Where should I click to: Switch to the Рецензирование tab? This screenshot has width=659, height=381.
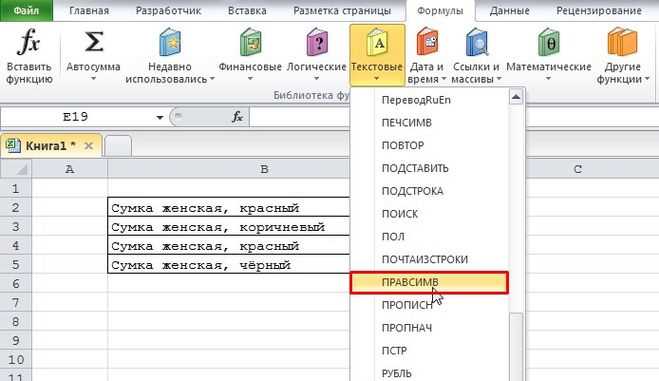[598, 11]
